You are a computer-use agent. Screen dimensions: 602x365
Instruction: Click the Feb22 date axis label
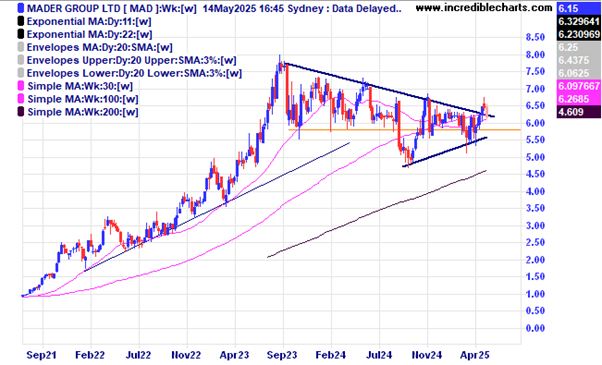[89, 355]
